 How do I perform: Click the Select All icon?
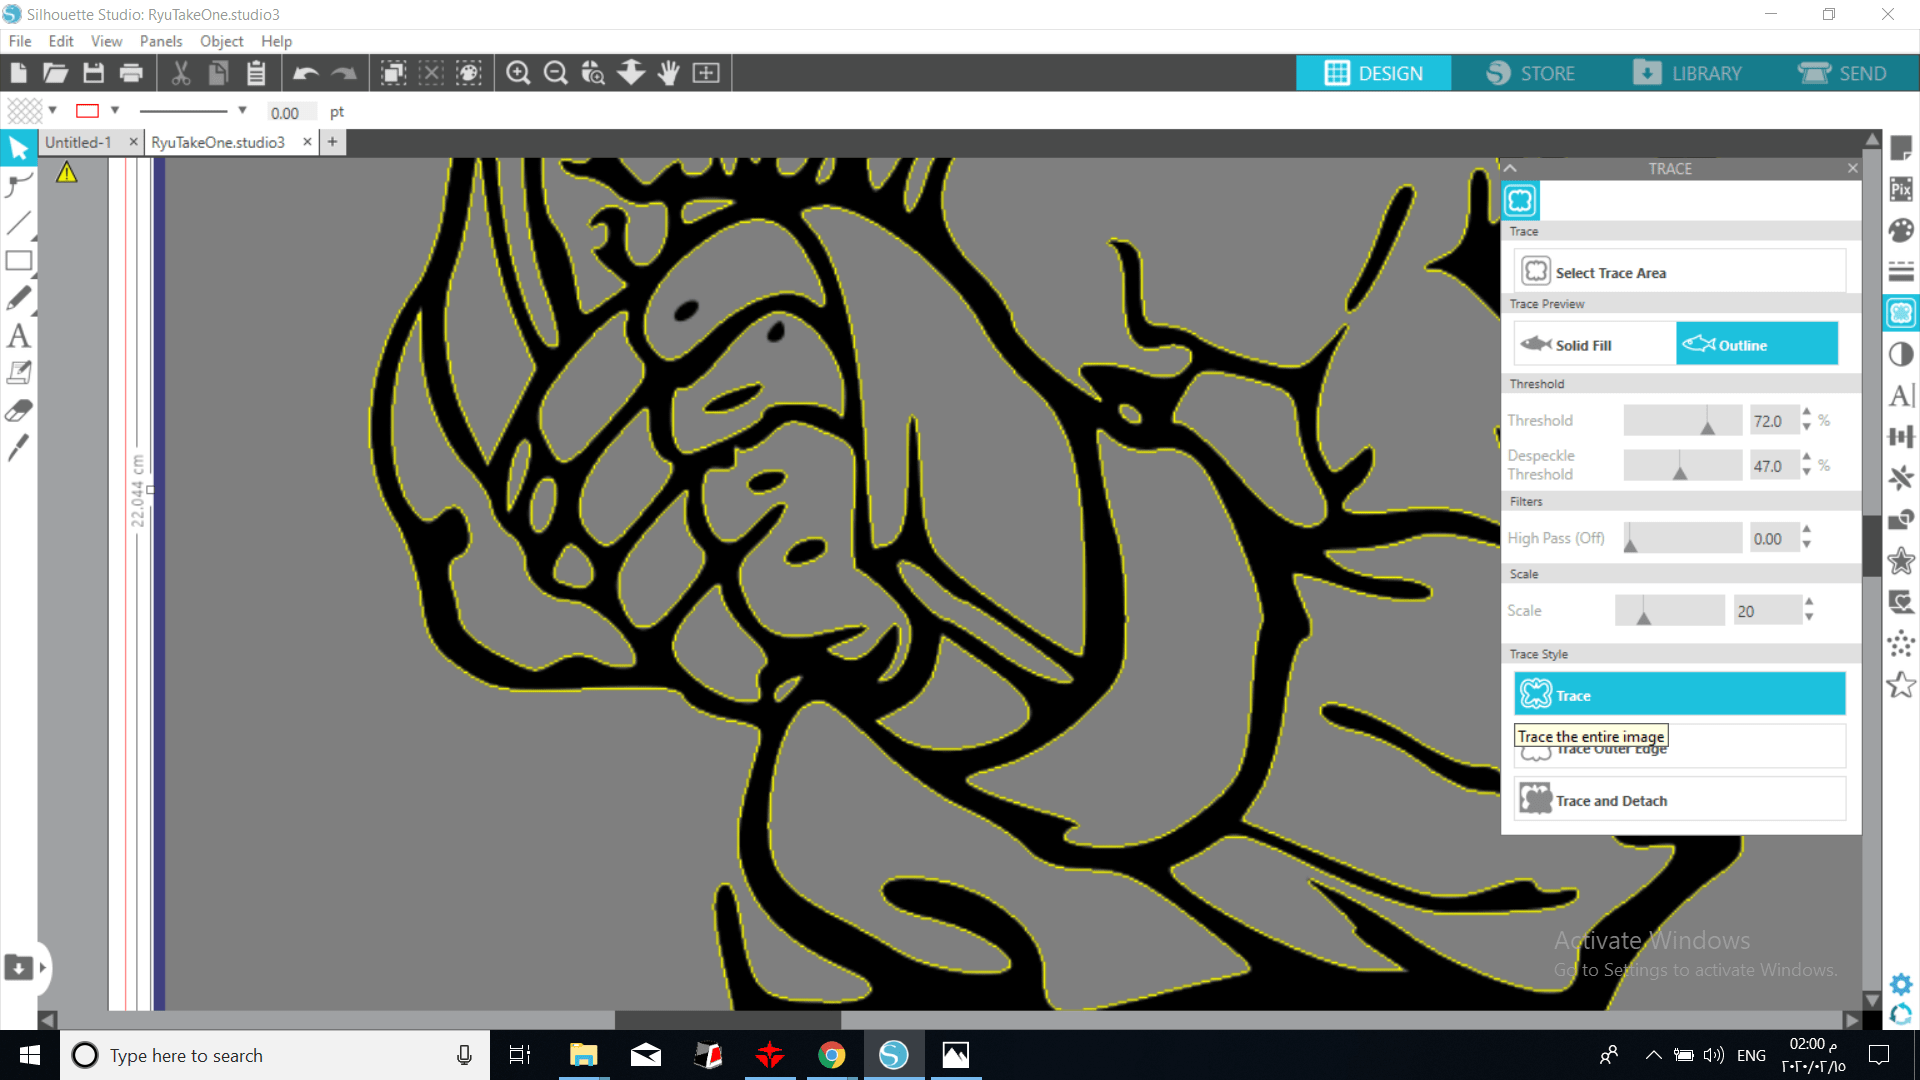point(394,73)
